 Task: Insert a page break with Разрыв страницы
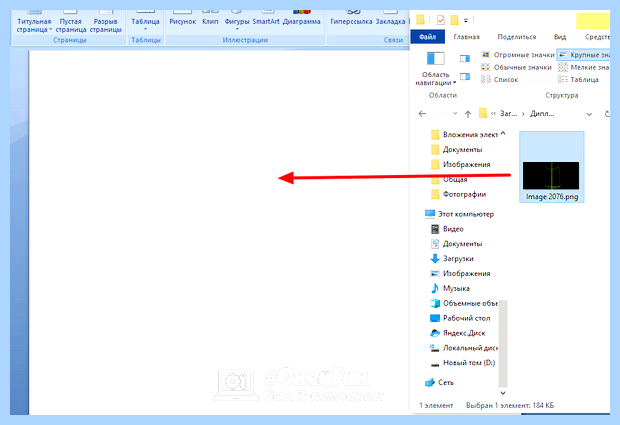[106, 22]
